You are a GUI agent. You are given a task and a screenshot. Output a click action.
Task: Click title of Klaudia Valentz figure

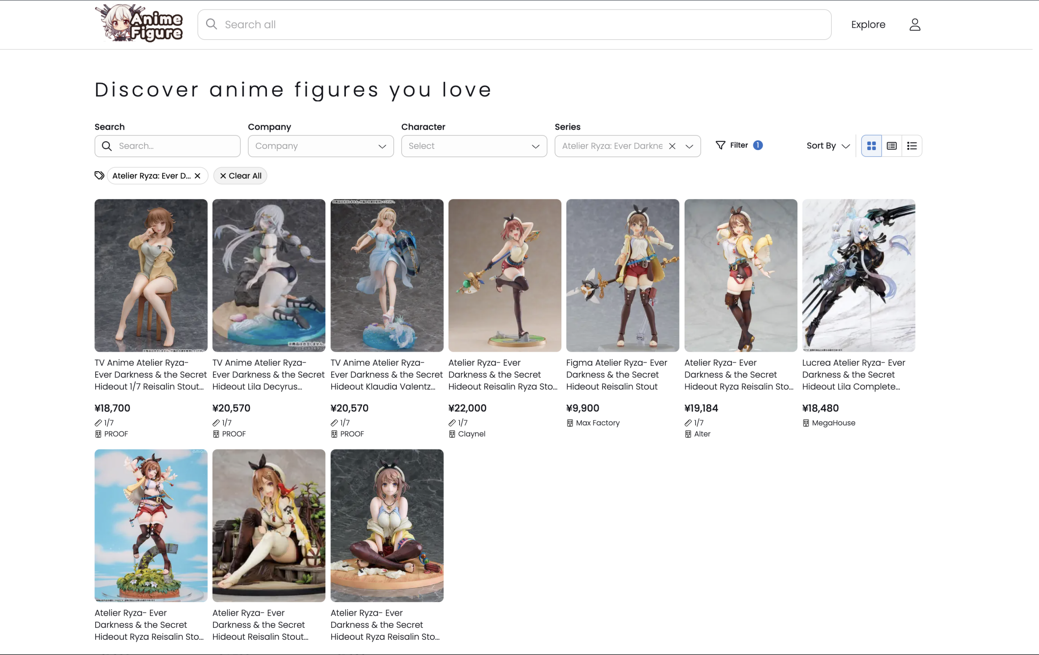386,375
